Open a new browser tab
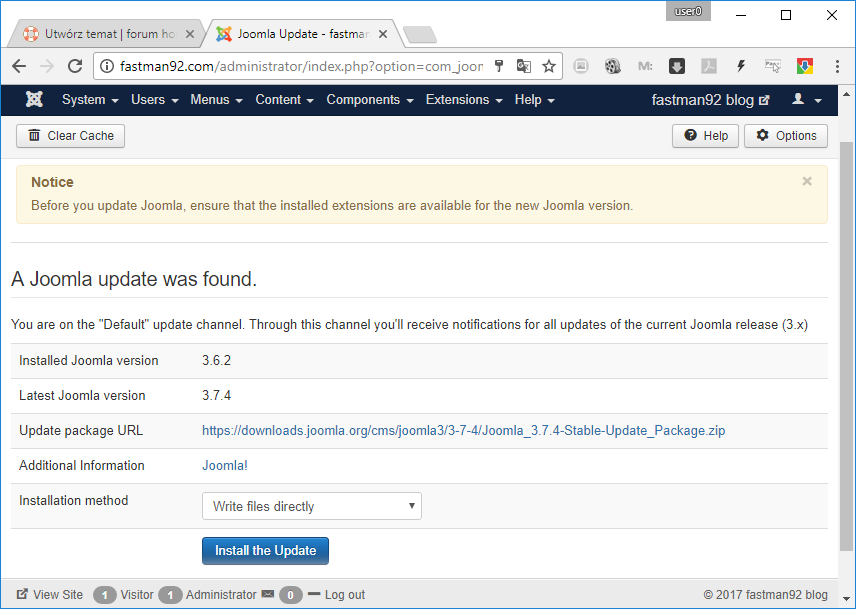The width and height of the screenshot is (856, 609). [419, 34]
